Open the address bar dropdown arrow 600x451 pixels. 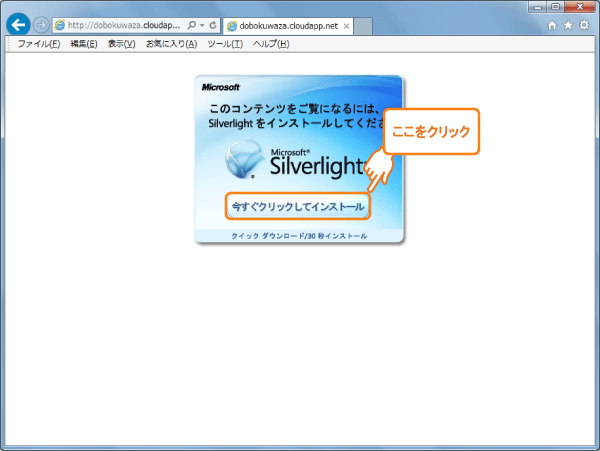[x=202, y=26]
